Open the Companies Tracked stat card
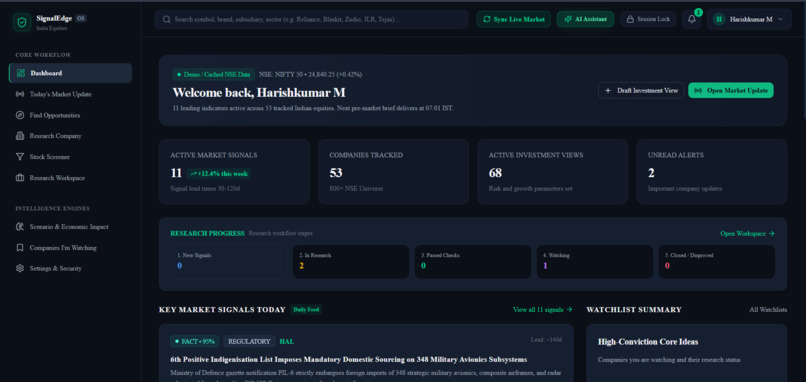This screenshot has height=382, width=806. coord(393,172)
